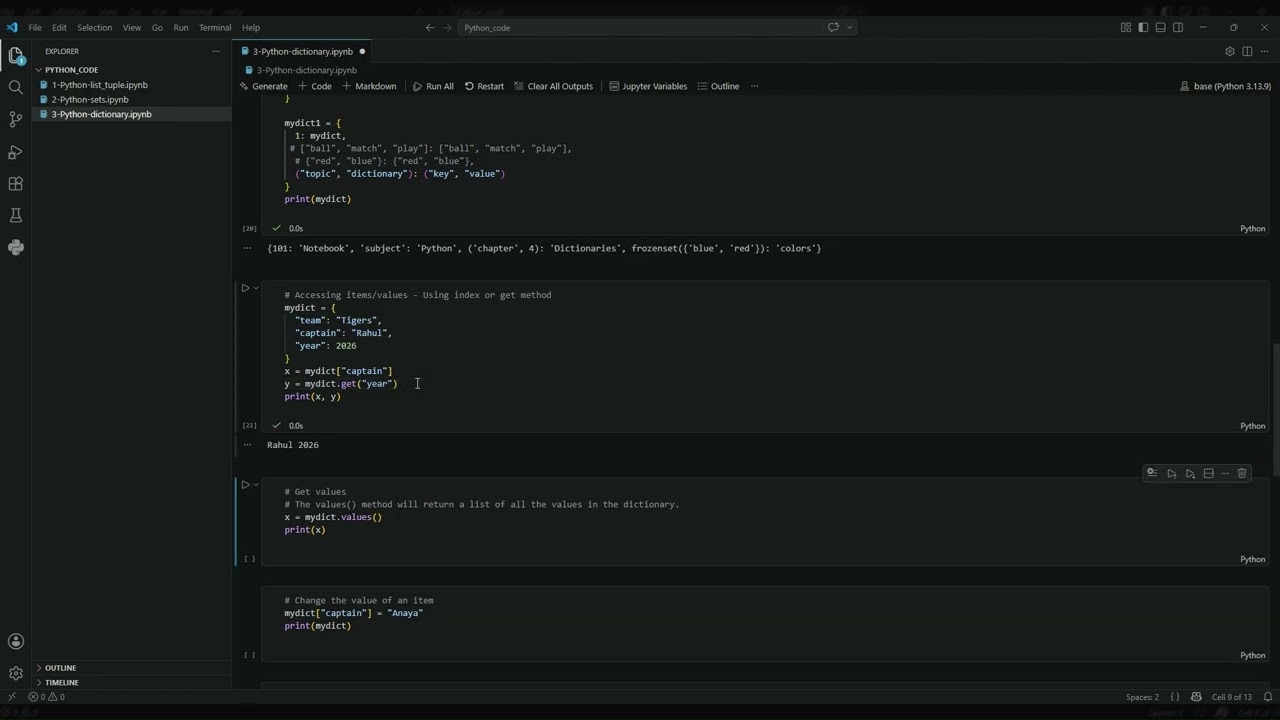Click the remote window icon in status bar
This screenshot has height=720, width=1280.
click(11, 697)
